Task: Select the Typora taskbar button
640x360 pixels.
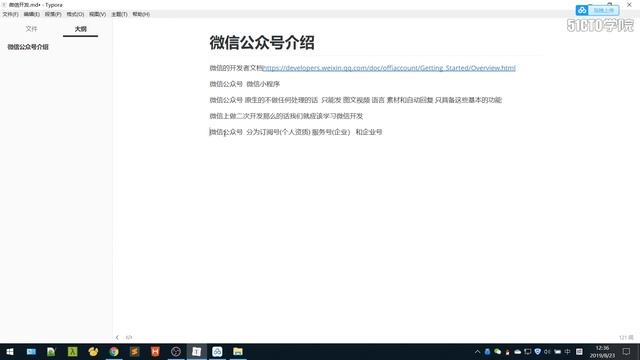Action: [x=196, y=351]
